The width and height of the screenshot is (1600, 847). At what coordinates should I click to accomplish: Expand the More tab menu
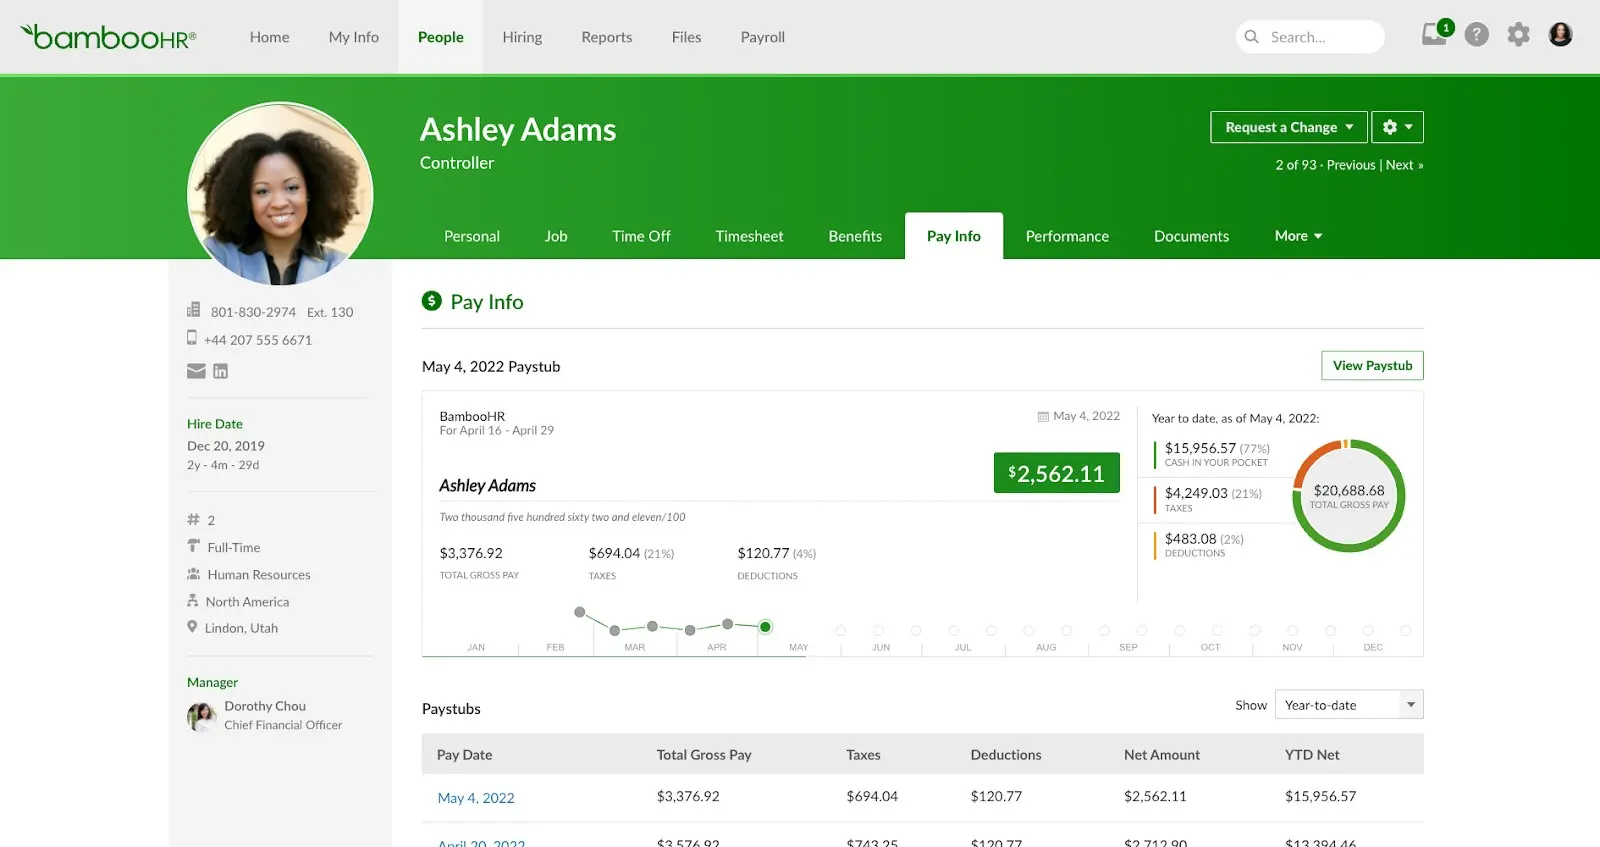click(1298, 236)
